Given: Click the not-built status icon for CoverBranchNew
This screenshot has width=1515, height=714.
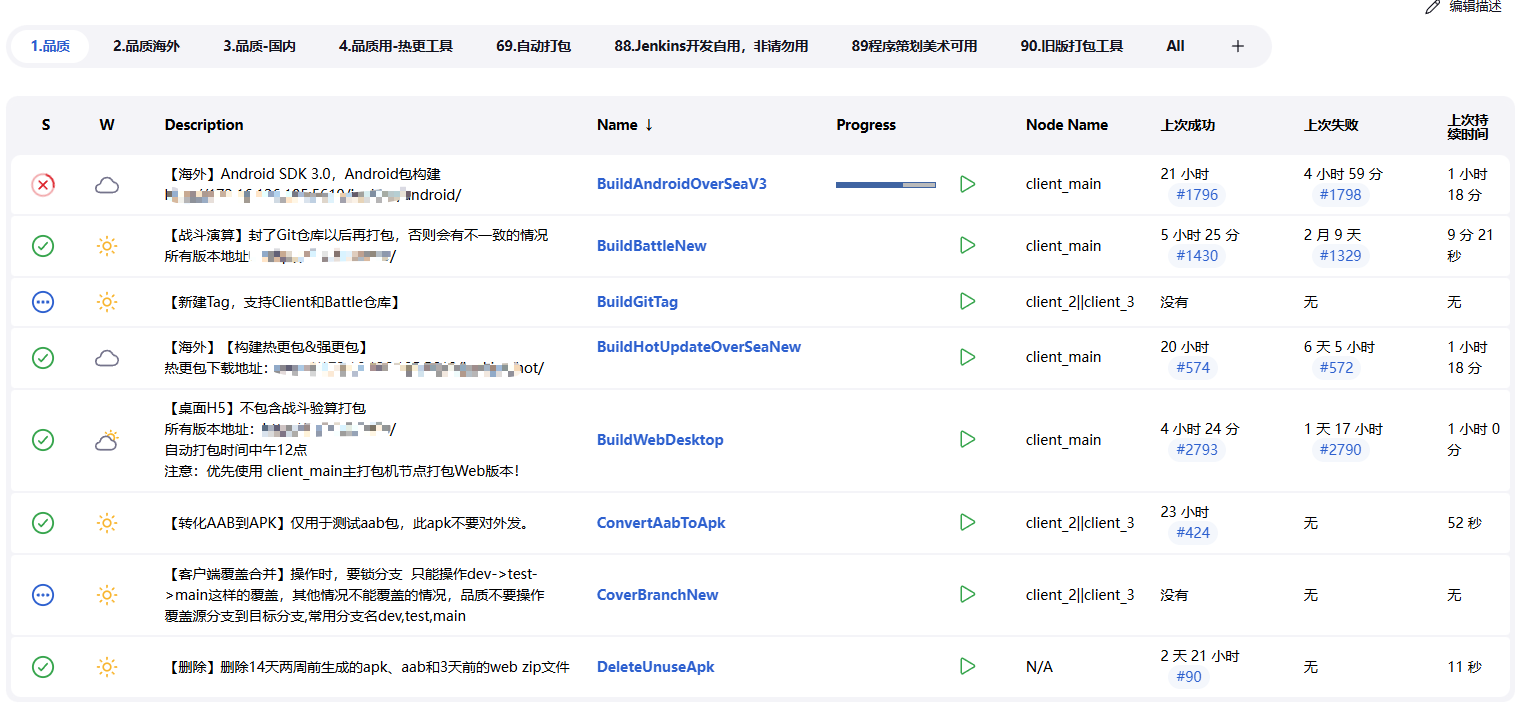Looking at the screenshot, I should tap(43, 595).
